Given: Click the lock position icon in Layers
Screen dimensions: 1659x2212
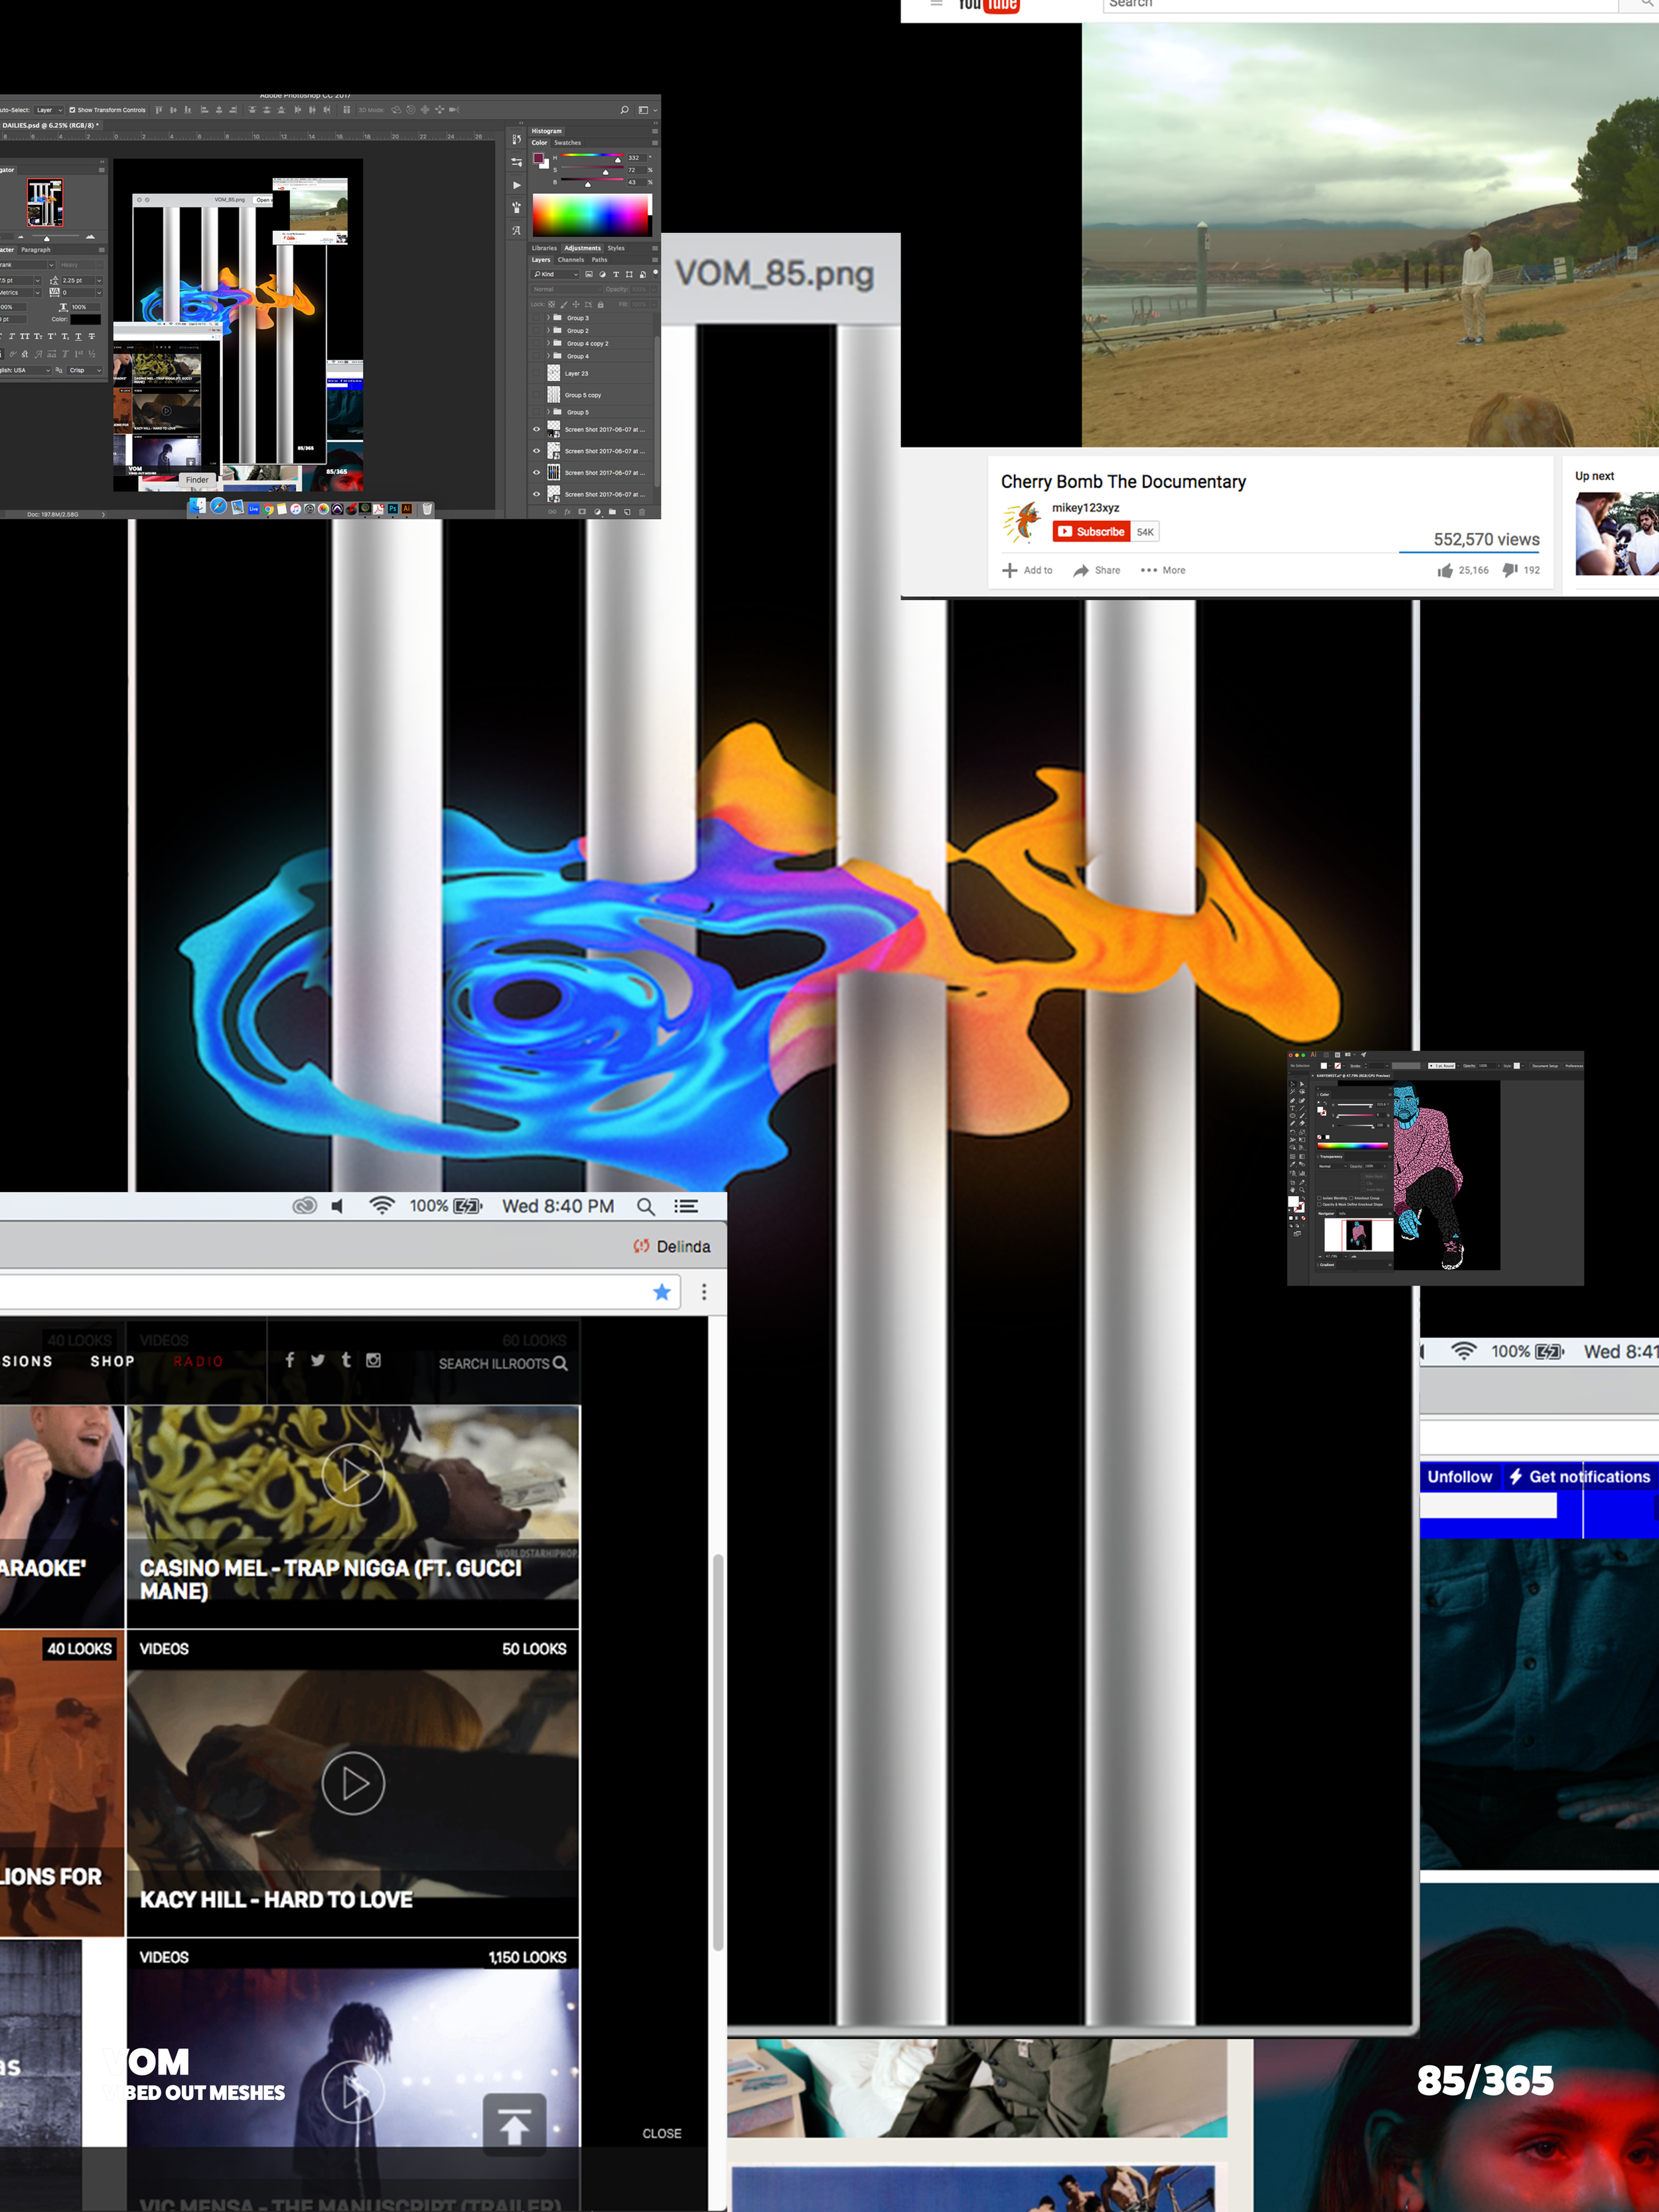Looking at the screenshot, I should pyautogui.click(x=576, y=305).
